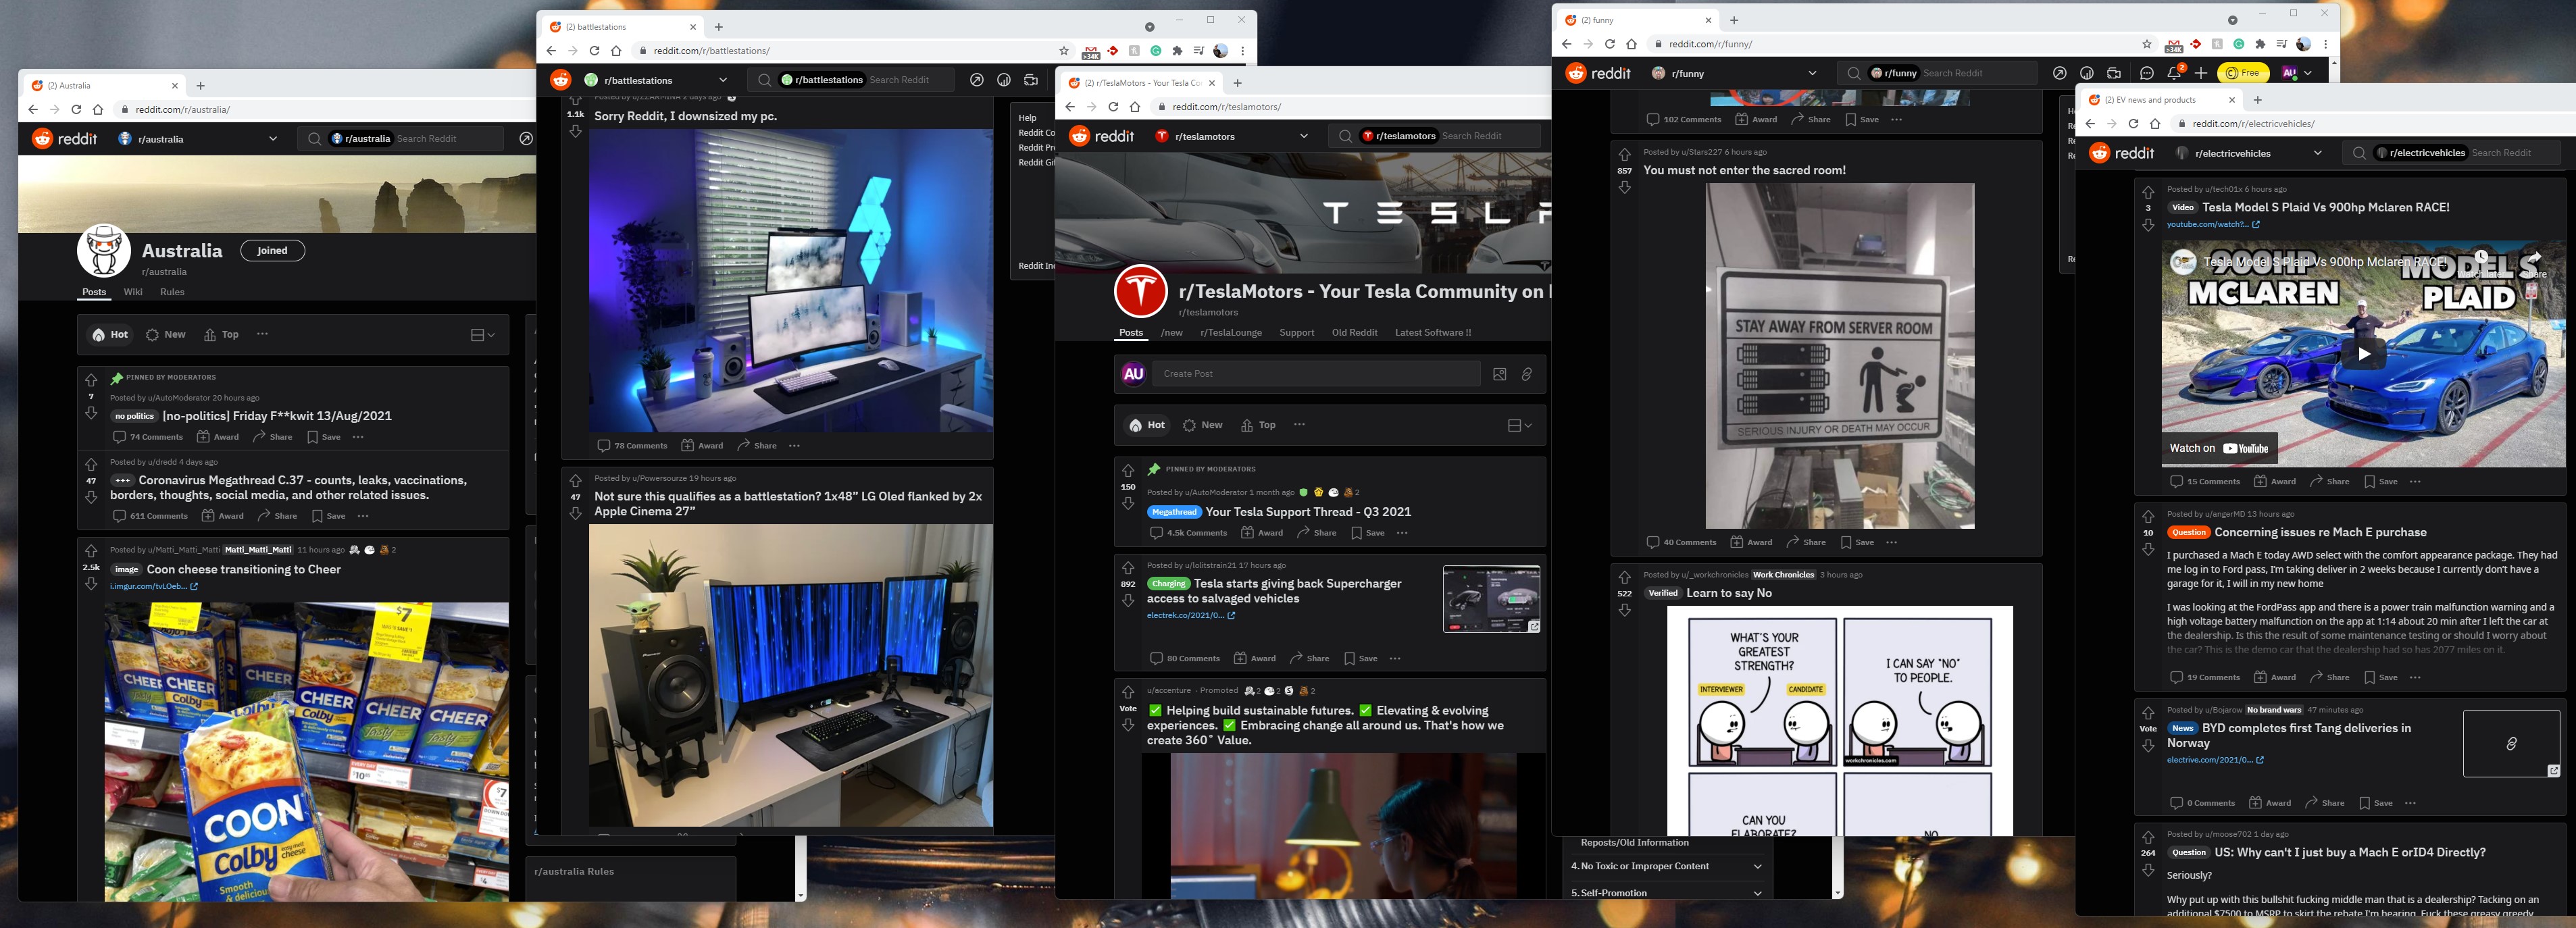Viewport: 2576px width, 928px height.
Task: Click the Create Post plus icon in funny window
Action: pos(2201,73)
